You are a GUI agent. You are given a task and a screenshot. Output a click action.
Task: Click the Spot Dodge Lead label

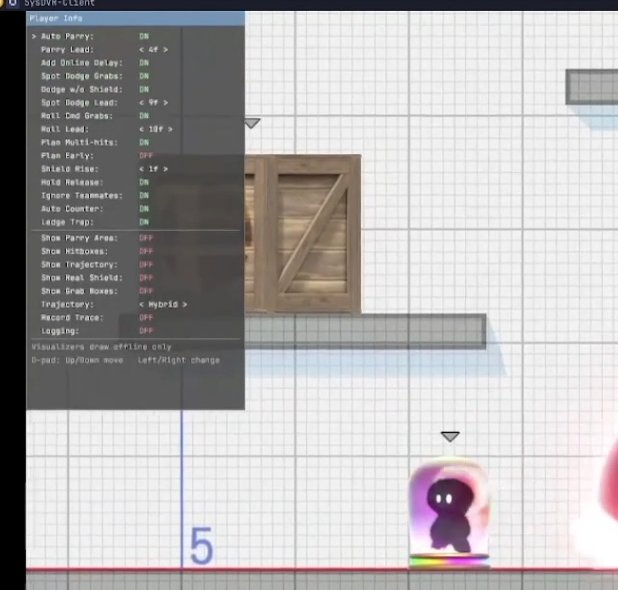(80, 102)
